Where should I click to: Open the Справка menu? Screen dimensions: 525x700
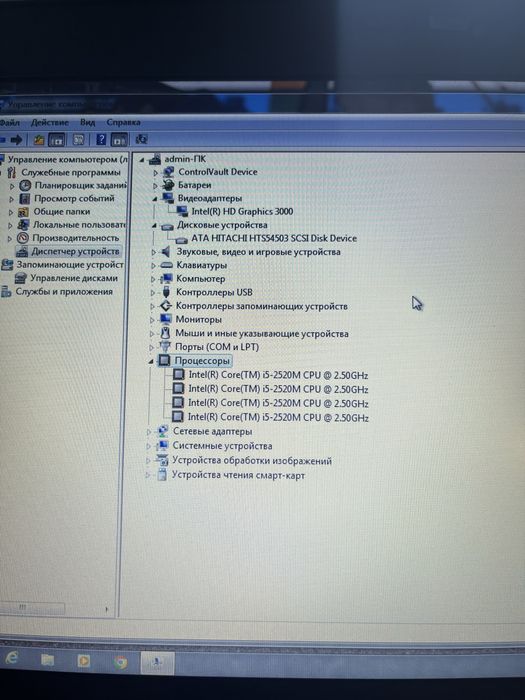tap(123, 122)
